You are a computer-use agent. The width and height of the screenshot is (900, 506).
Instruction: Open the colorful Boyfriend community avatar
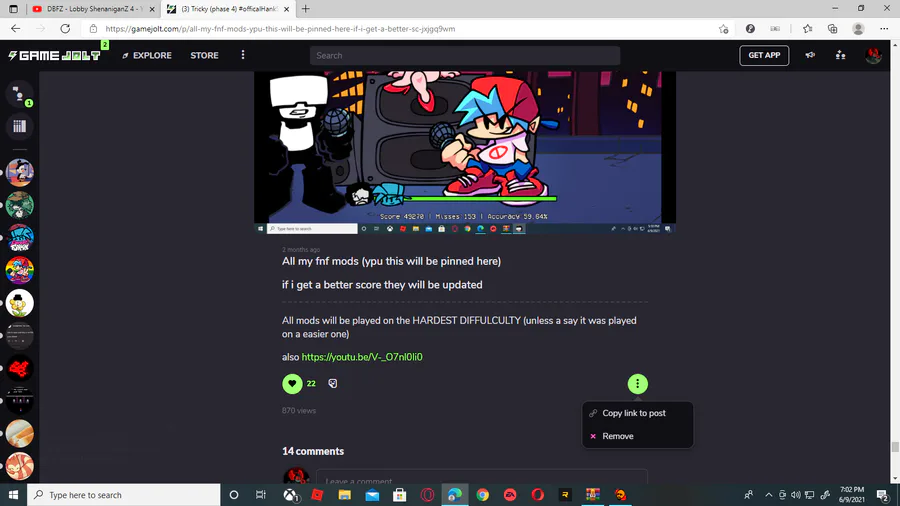tap(20, 270)
